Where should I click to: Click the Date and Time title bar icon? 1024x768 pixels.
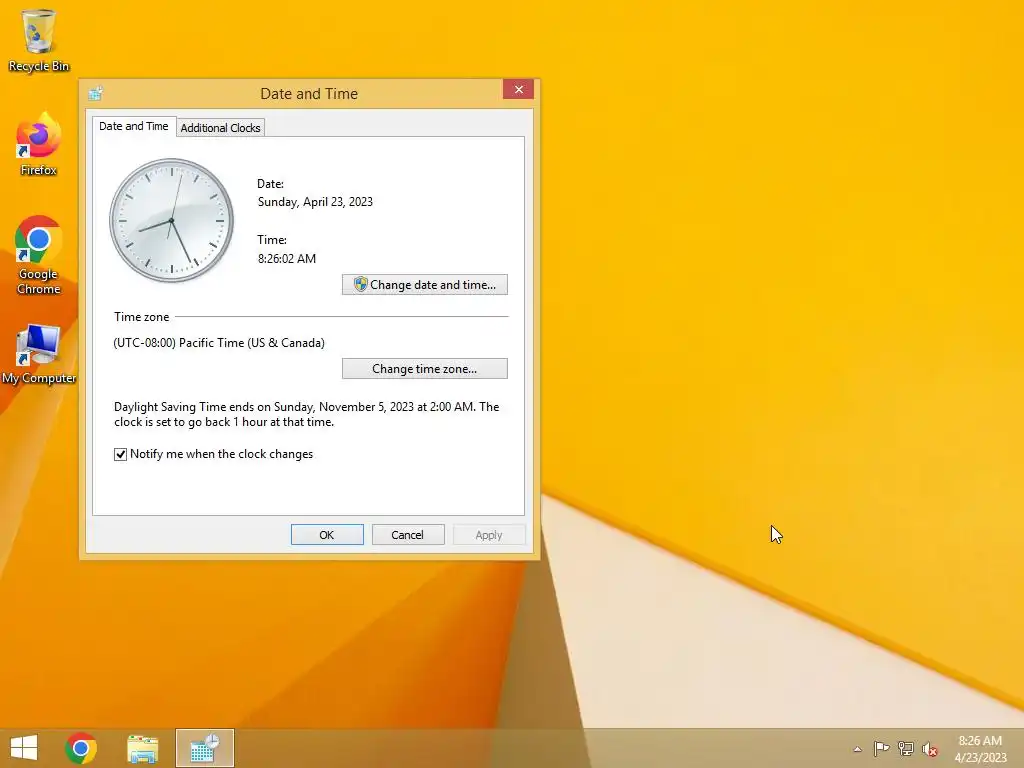coord(96,93)
